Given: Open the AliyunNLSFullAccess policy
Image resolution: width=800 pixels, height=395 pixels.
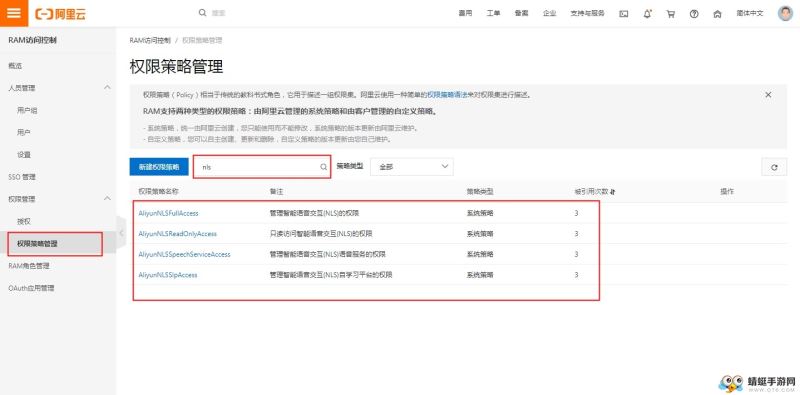Looking at the screenshot, I should [168, 213].
